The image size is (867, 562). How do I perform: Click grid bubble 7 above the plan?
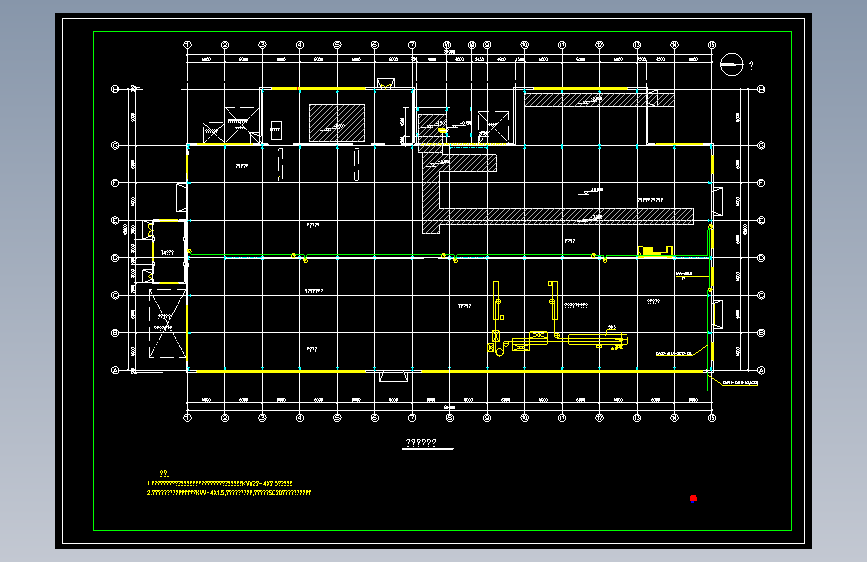[x=412, y=45]
